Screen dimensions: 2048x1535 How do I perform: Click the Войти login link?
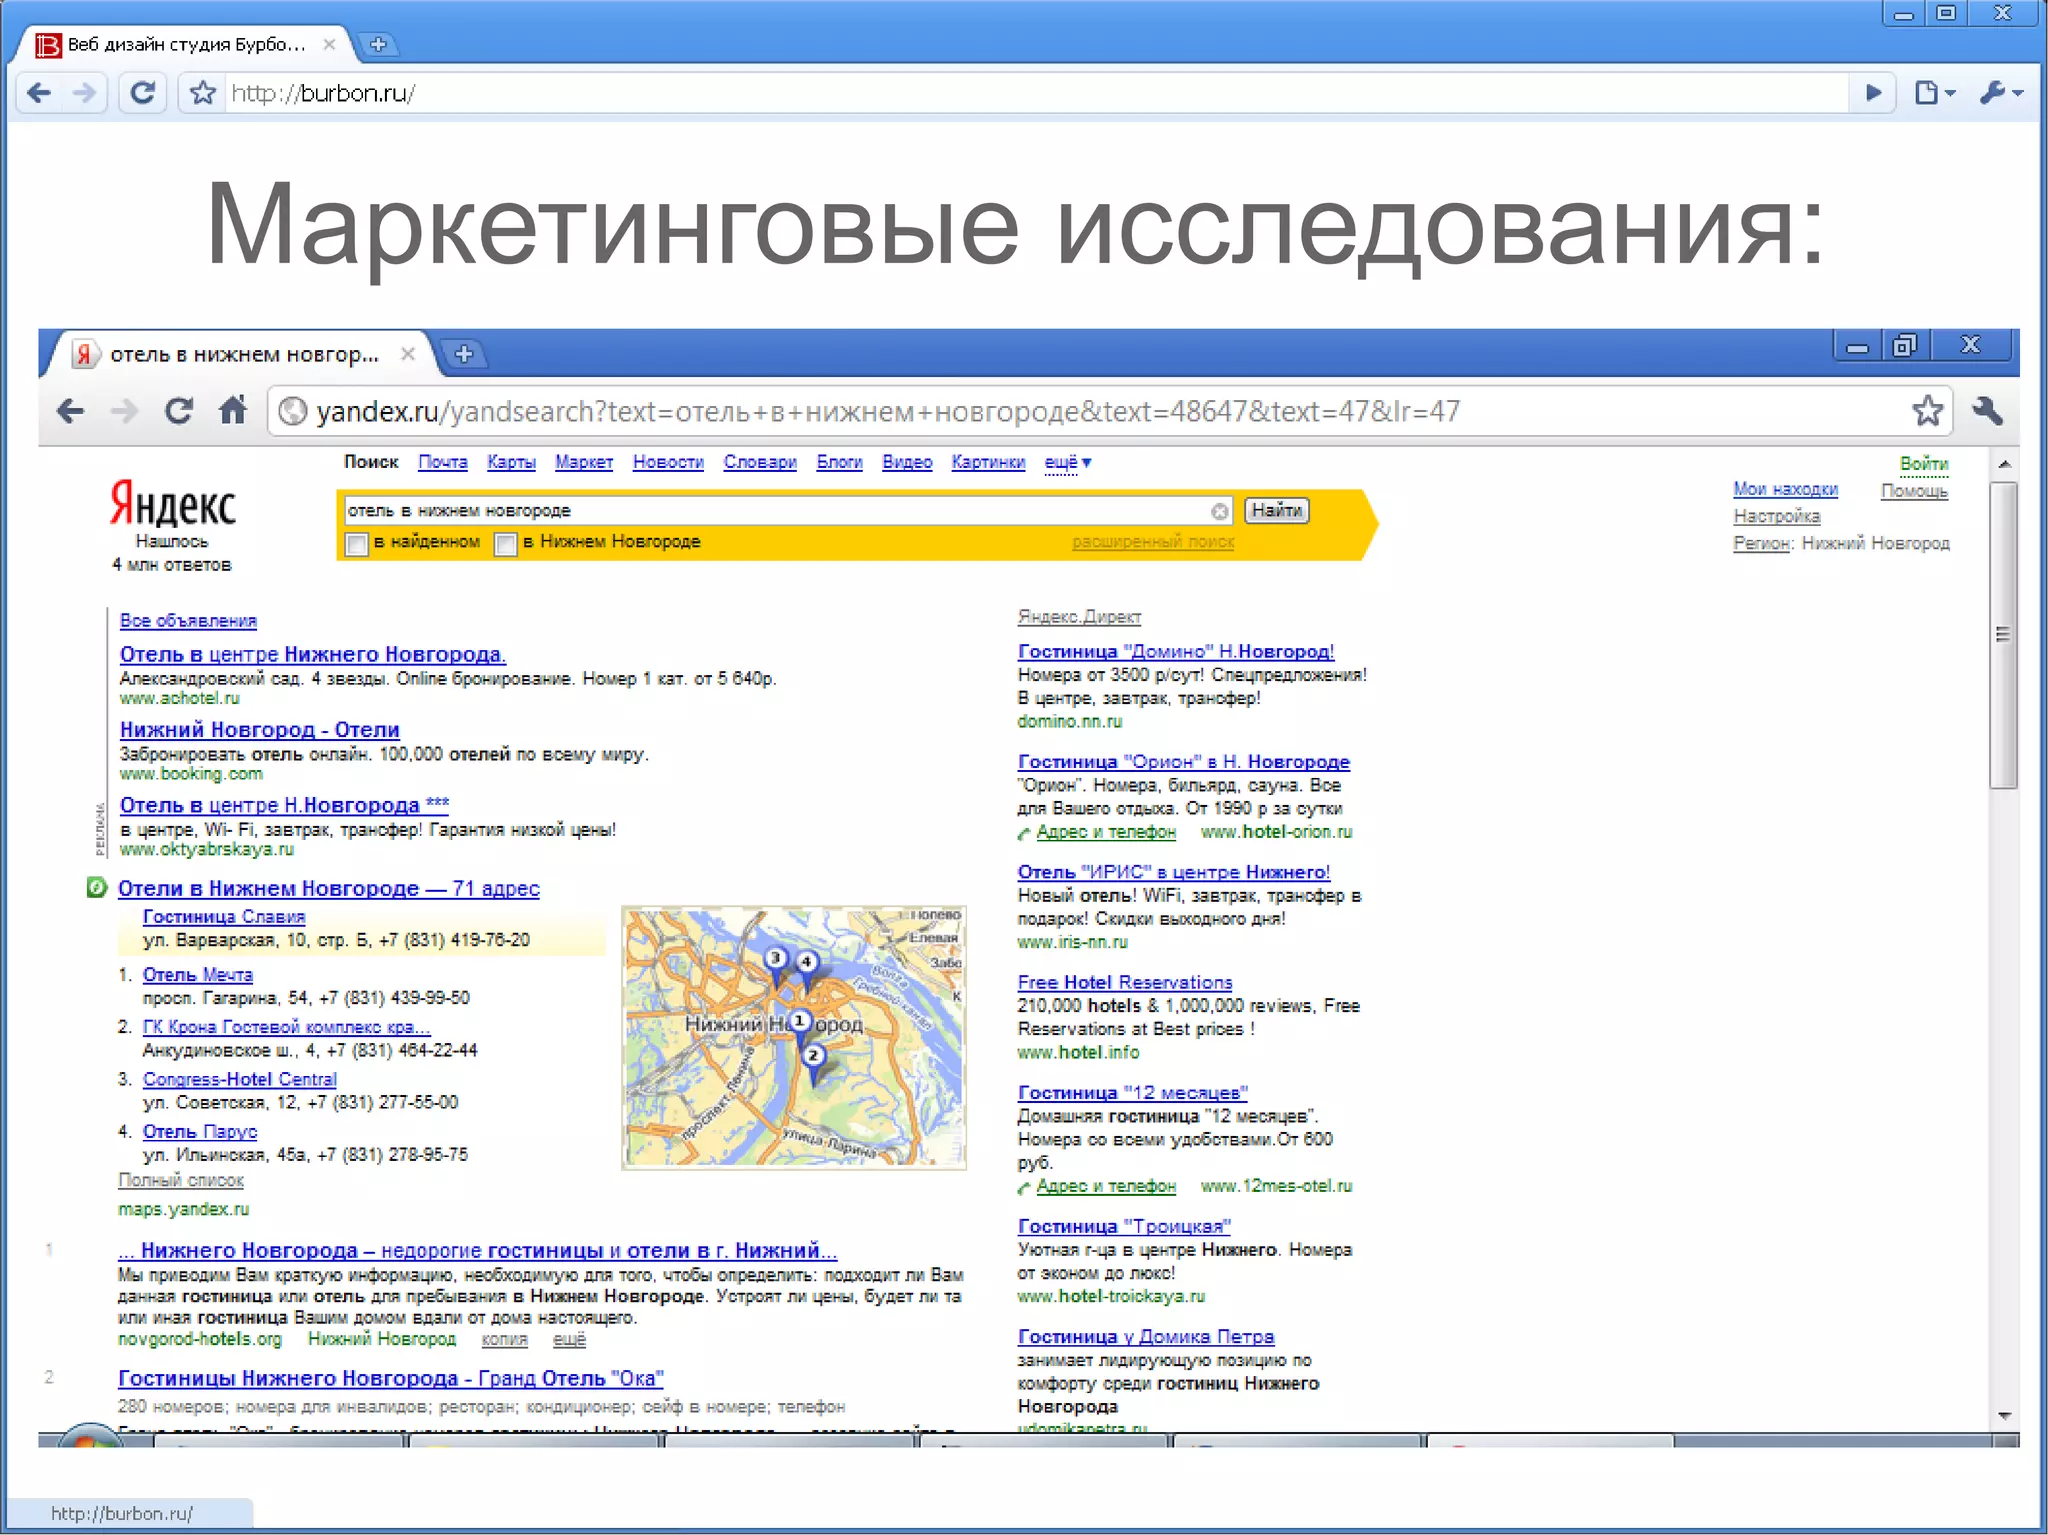(1924, 464)
